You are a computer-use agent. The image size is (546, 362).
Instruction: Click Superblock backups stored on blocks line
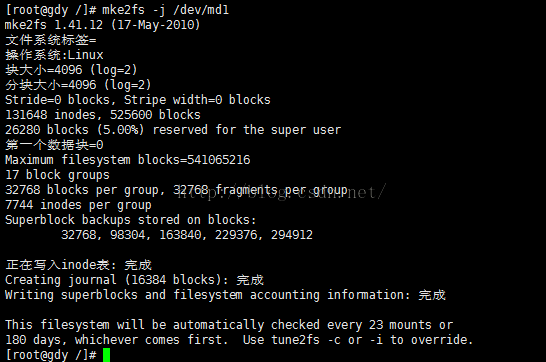click(x=131, y=220)
